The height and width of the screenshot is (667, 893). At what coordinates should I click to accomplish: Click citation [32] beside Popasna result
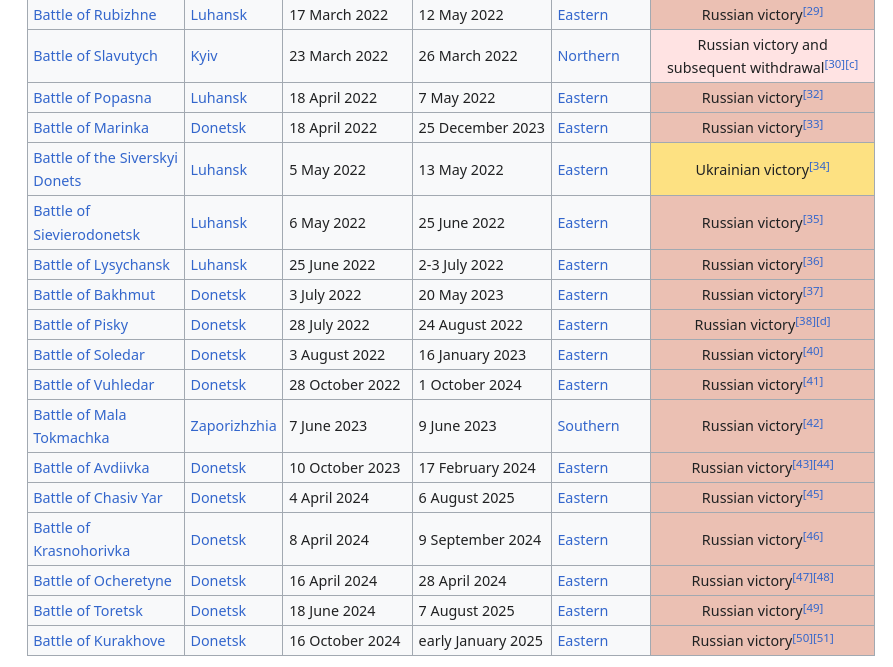click(813, 94)
